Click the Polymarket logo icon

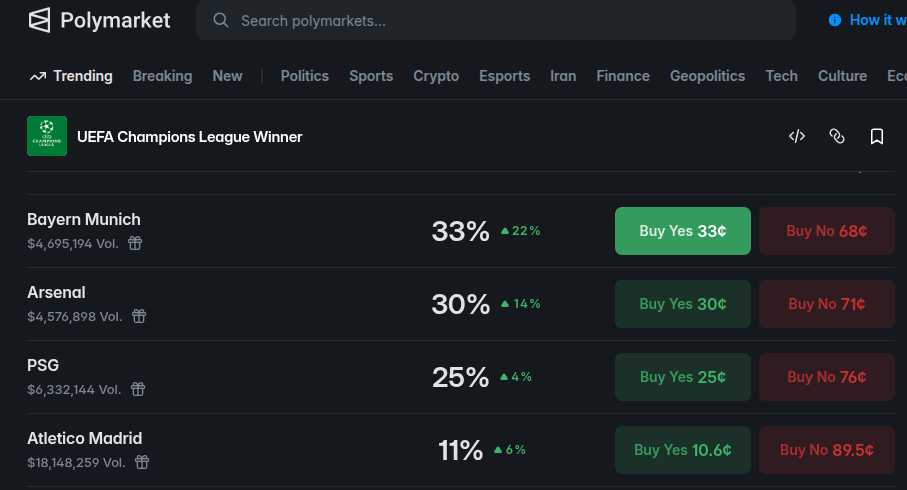click(39, 20)
